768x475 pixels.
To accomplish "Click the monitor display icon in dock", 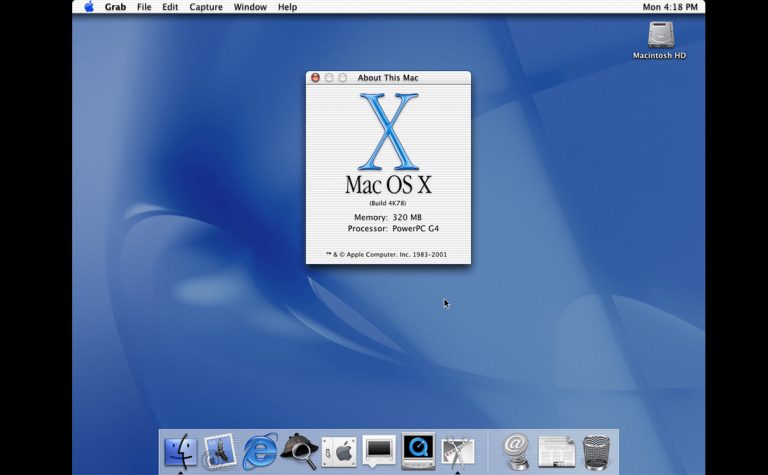I will point(379,452).
